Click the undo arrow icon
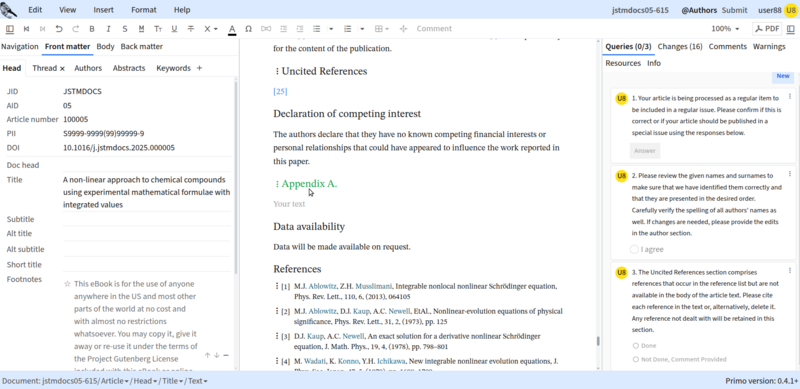800x389 pixels. 59,29
